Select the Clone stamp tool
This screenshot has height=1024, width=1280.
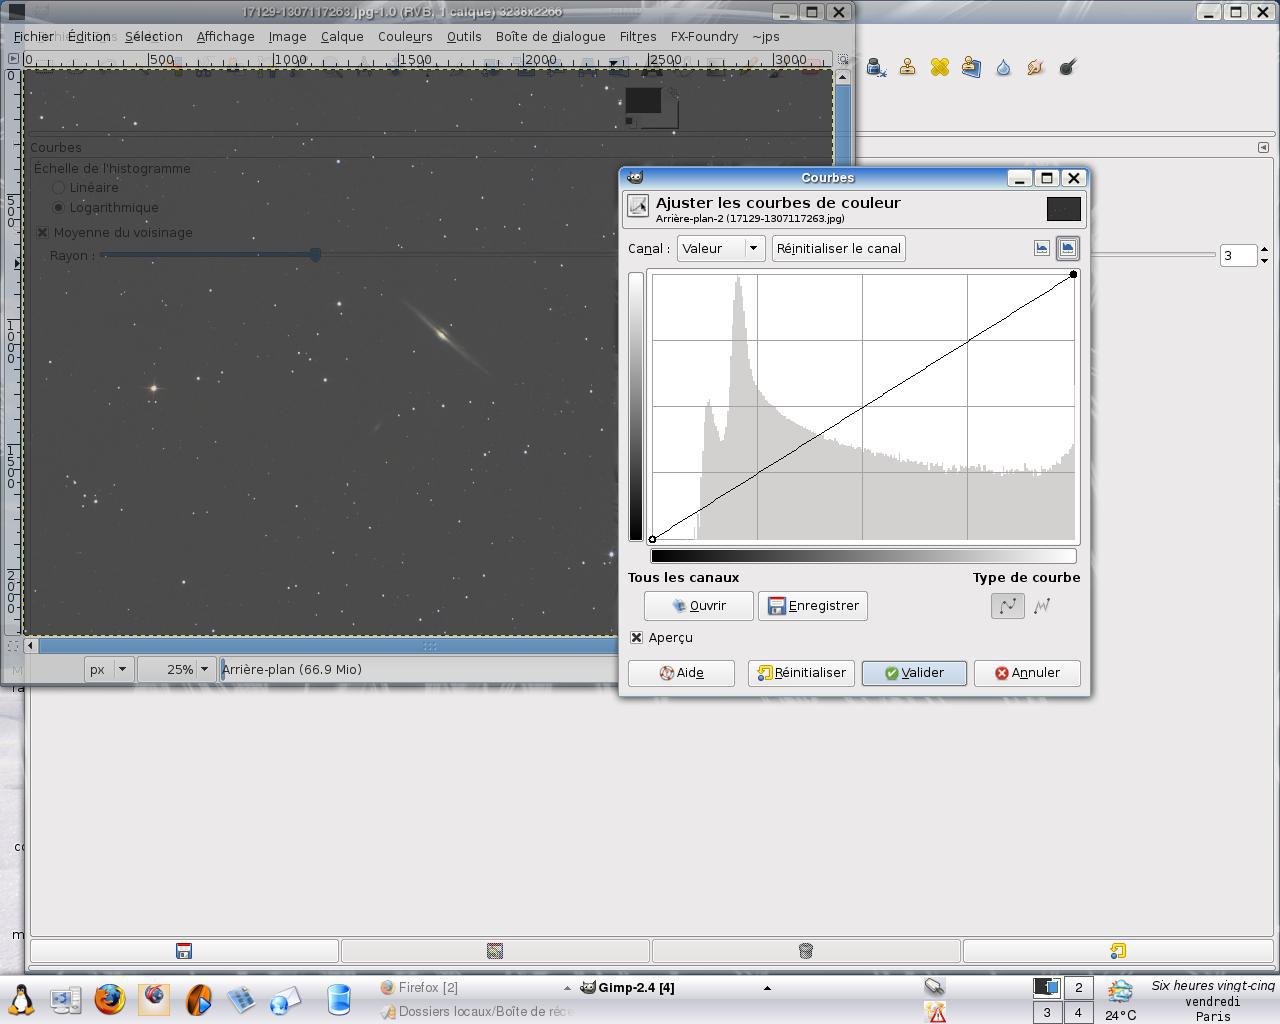908,67
